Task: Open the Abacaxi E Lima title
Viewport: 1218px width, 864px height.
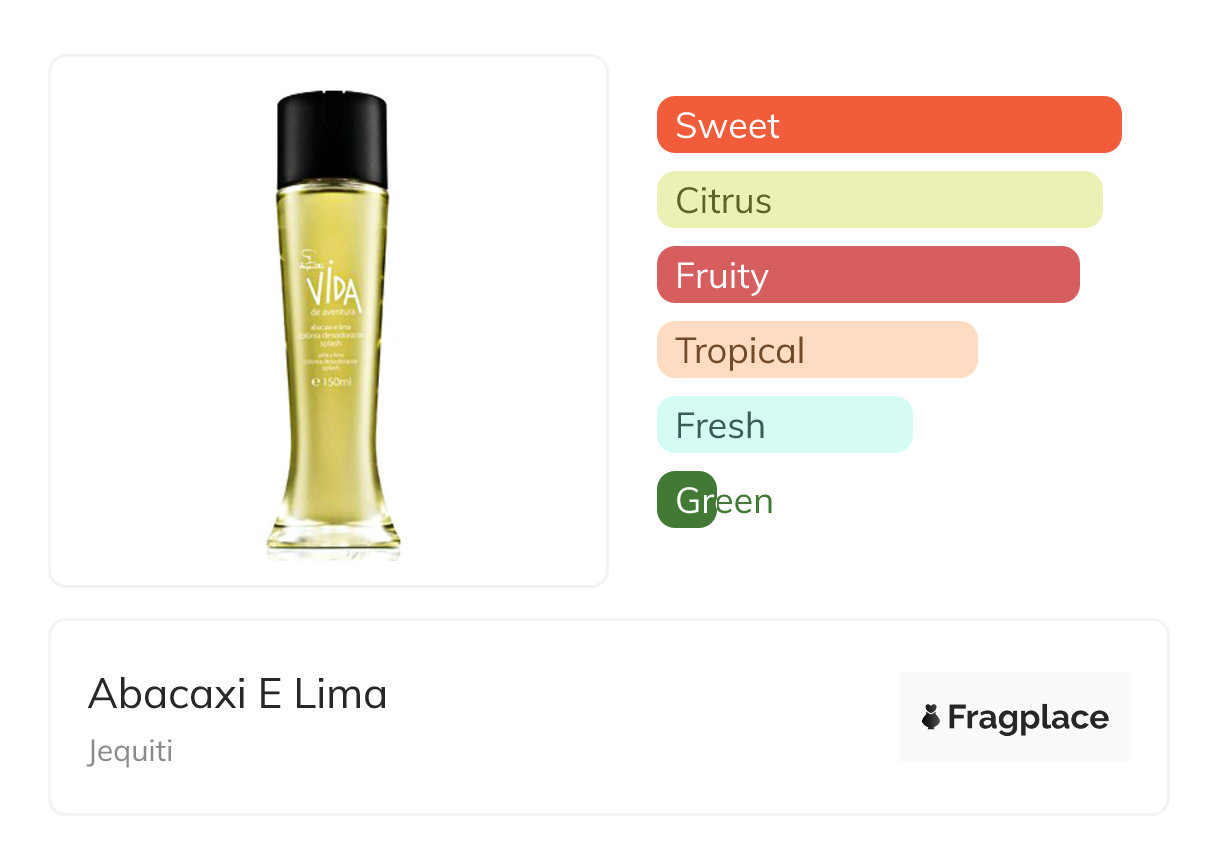Action: tap(237, 693)
